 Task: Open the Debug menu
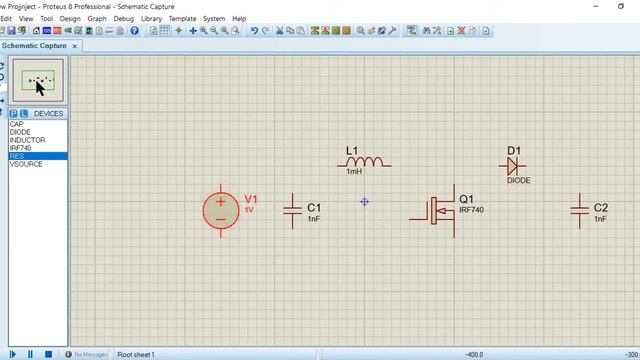click(x=124, y=18)
